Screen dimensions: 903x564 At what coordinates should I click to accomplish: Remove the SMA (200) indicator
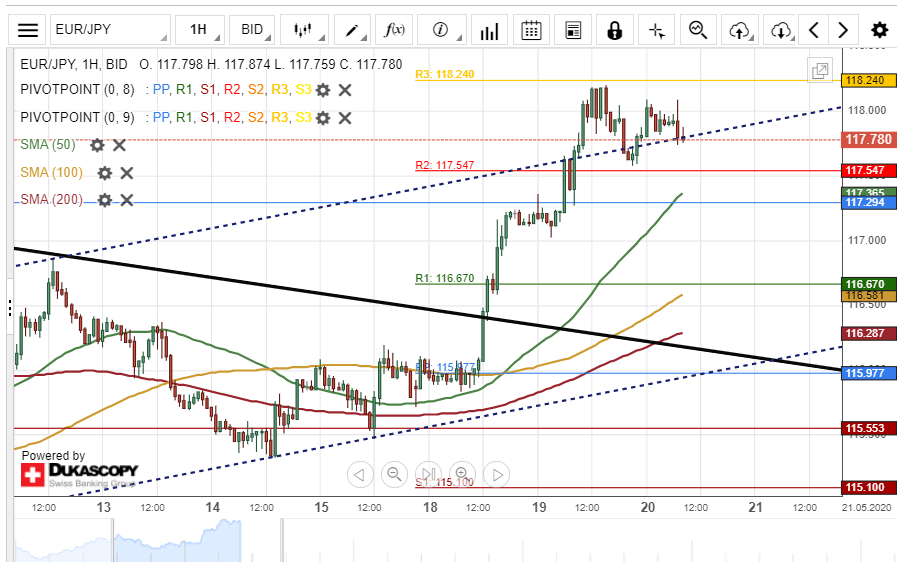coord(127,200)
